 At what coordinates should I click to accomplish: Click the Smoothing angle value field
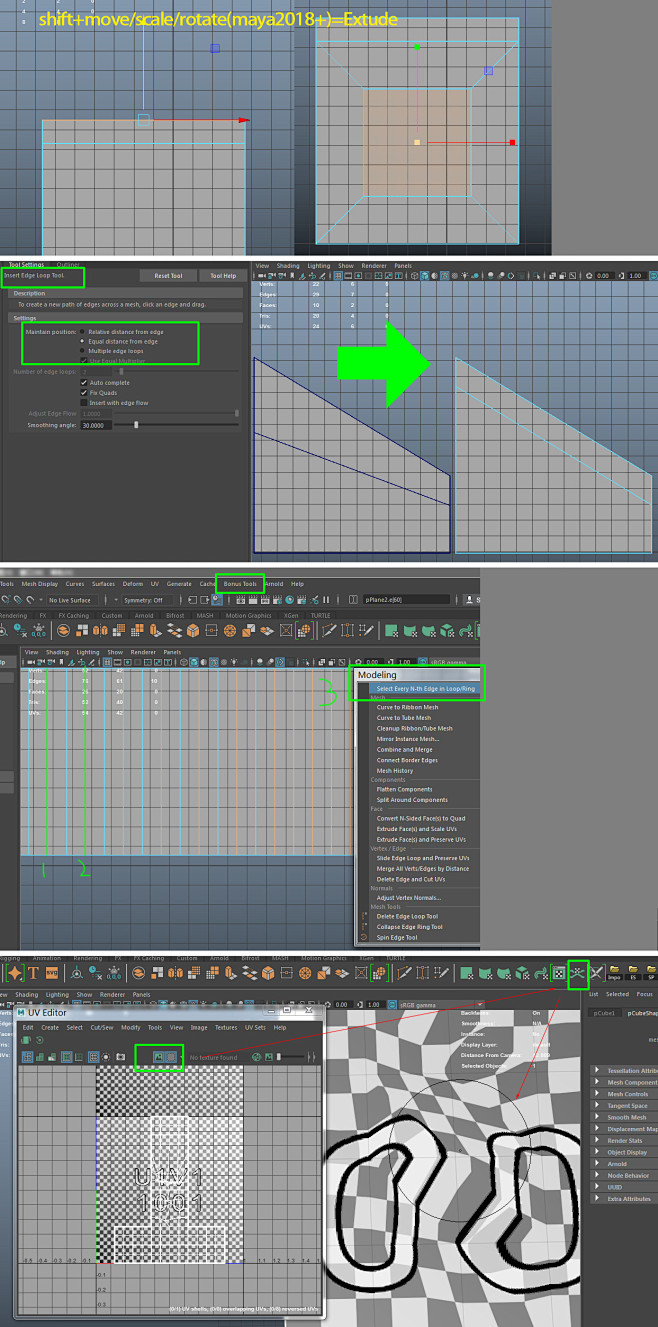click(x=95, y=425)
